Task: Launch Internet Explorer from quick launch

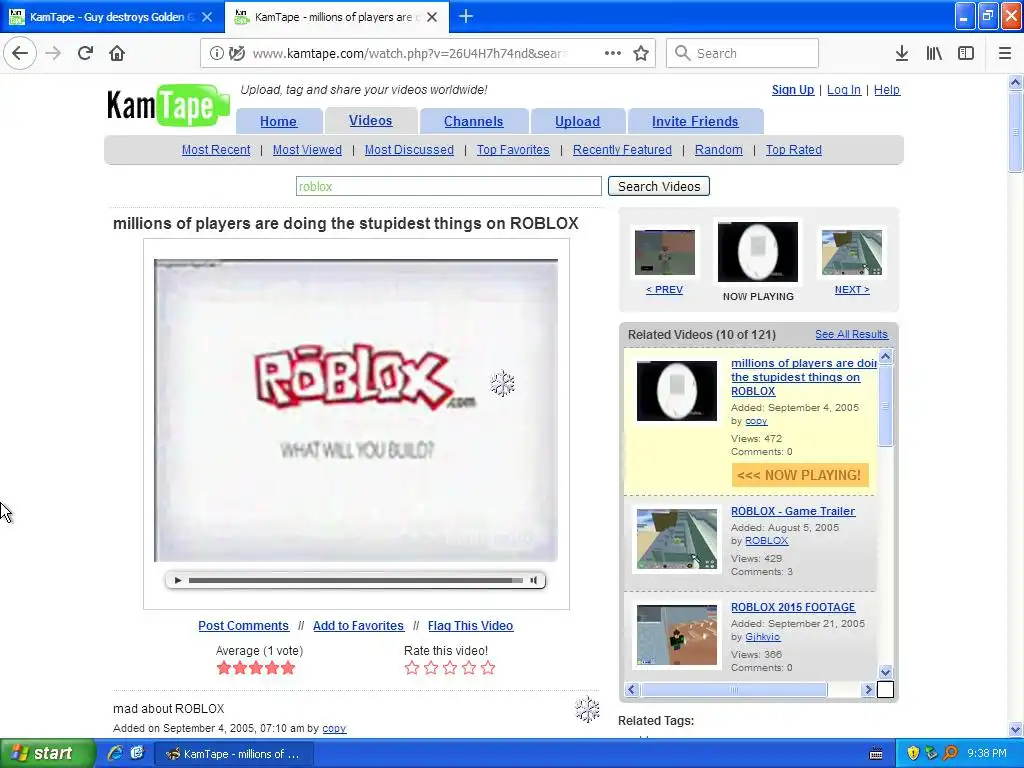Action: point(115,753)
